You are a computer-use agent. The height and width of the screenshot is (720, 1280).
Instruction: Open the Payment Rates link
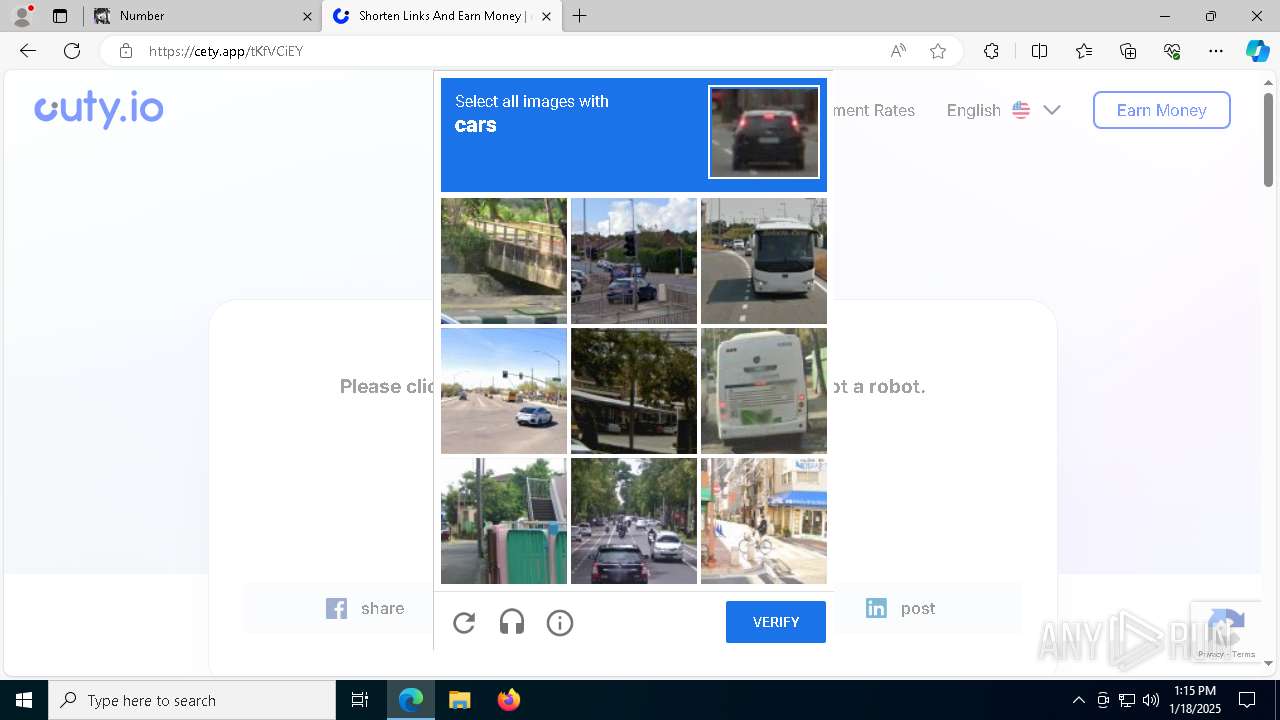[x=872, y=110]
